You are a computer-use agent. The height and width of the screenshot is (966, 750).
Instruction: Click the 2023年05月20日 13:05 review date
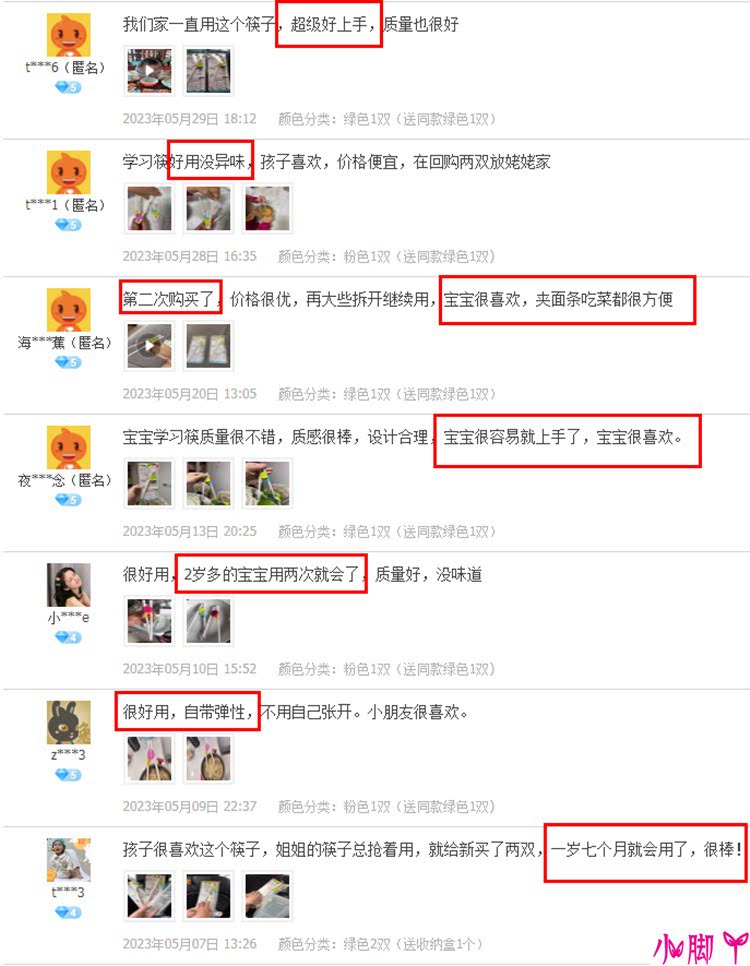point(189,394)
